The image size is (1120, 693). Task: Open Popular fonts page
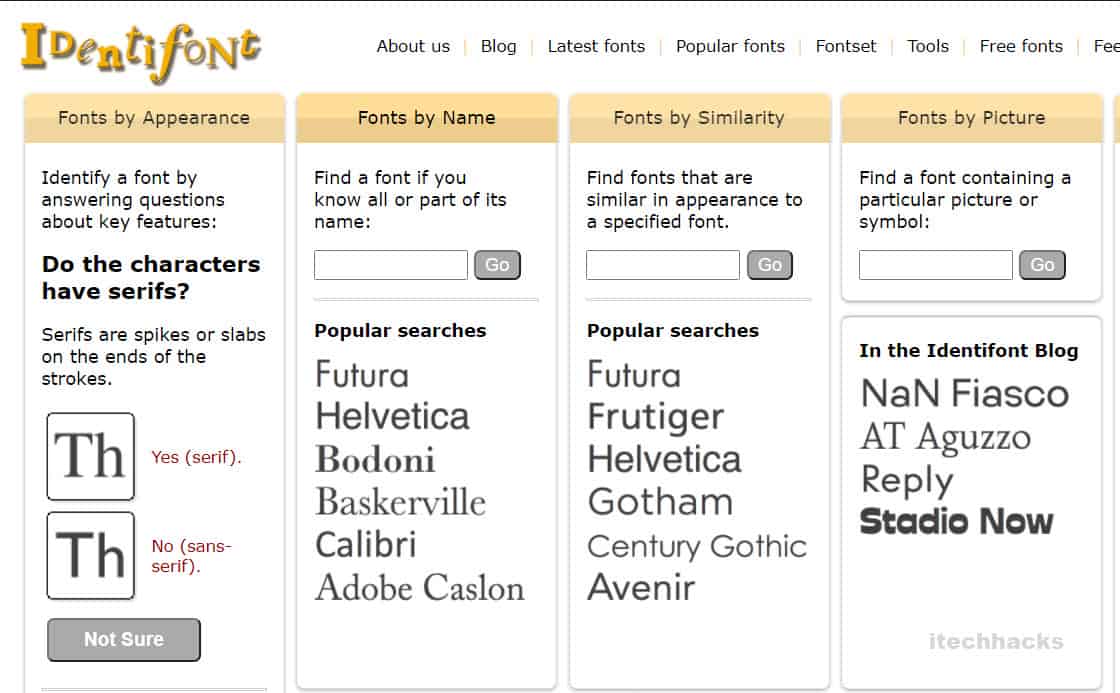(x=730, y=46)
